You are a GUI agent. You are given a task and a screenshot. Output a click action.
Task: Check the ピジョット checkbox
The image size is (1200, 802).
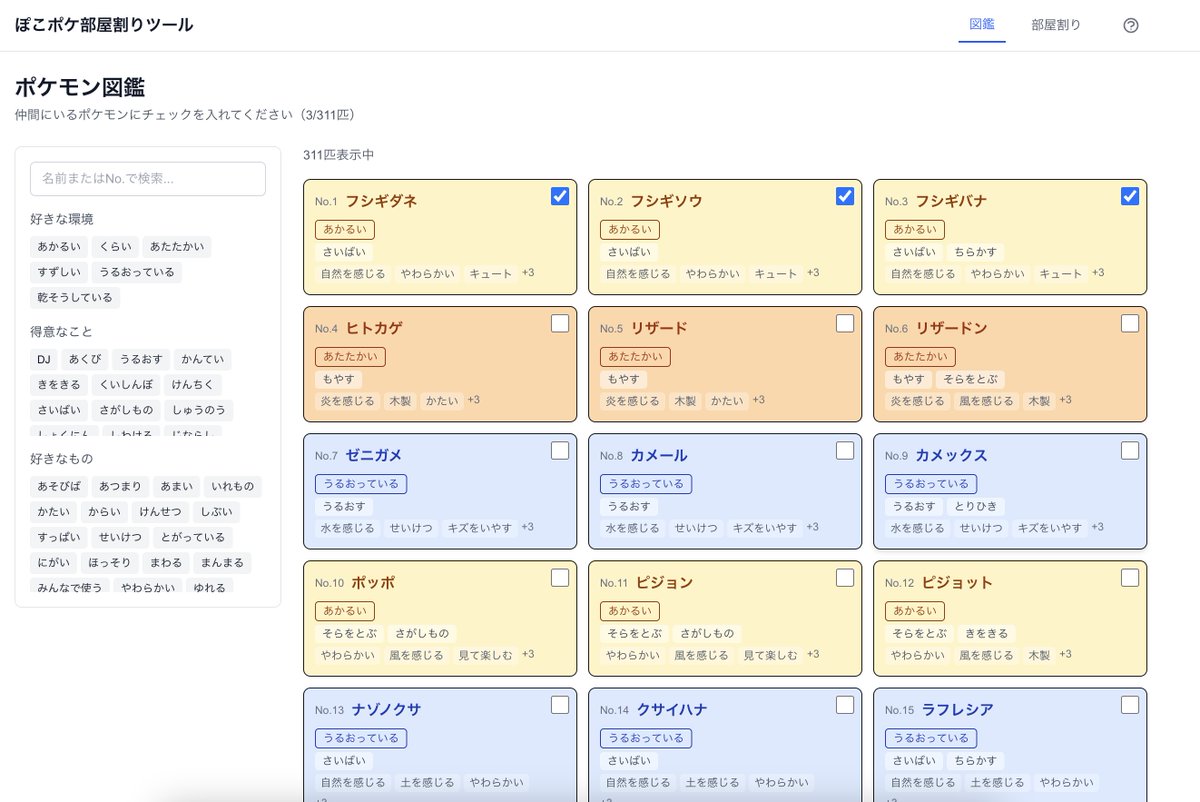[1130, 577]
